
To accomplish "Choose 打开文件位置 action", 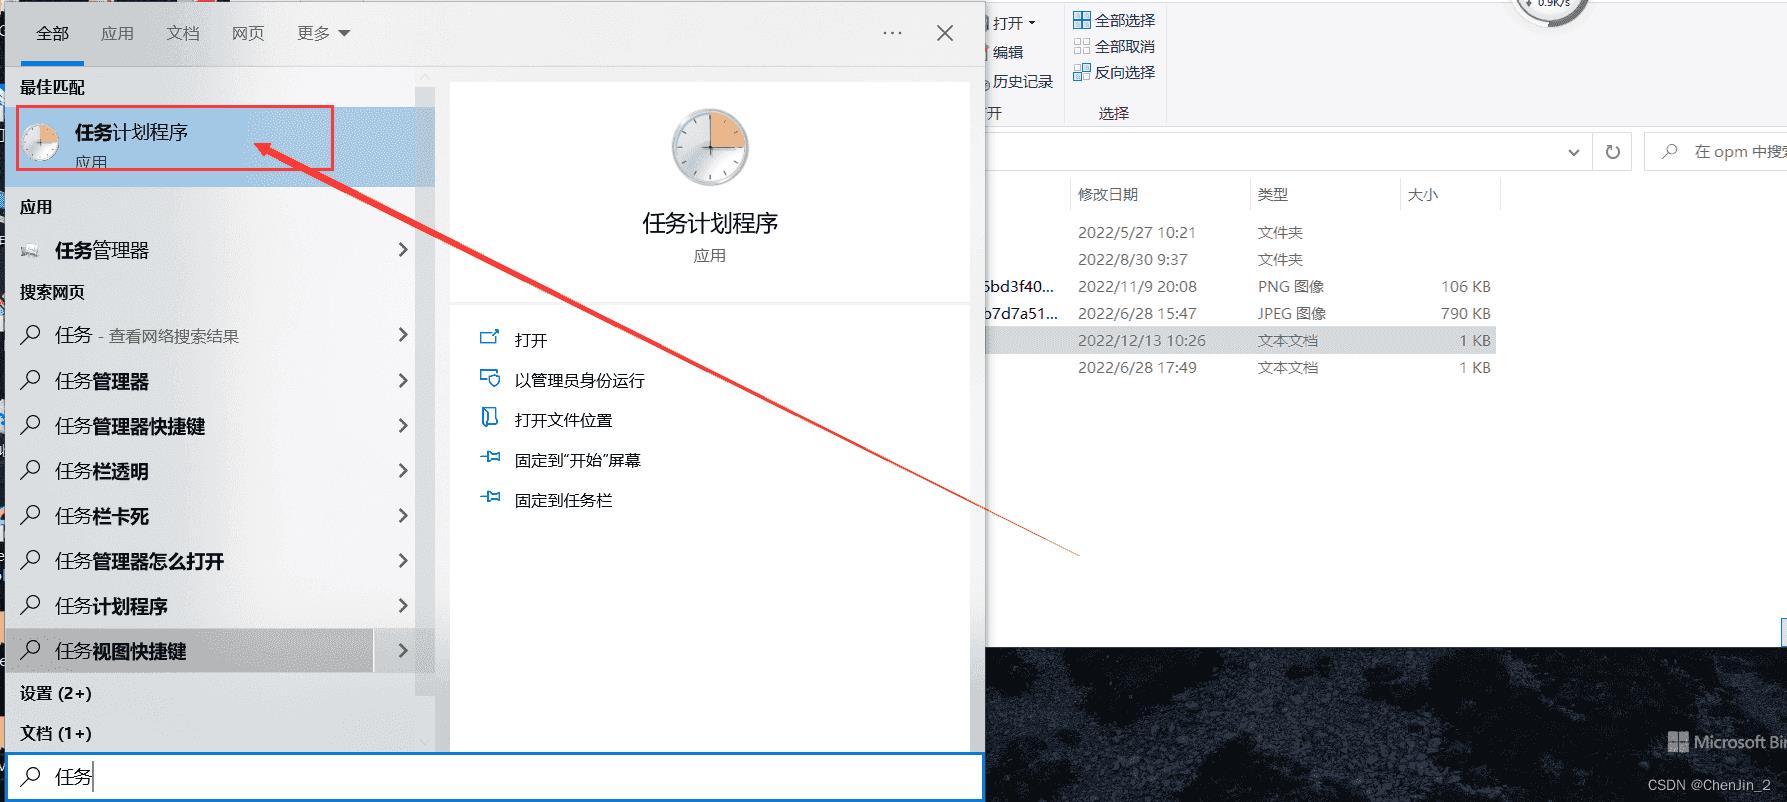I will [x=564, y=420].
